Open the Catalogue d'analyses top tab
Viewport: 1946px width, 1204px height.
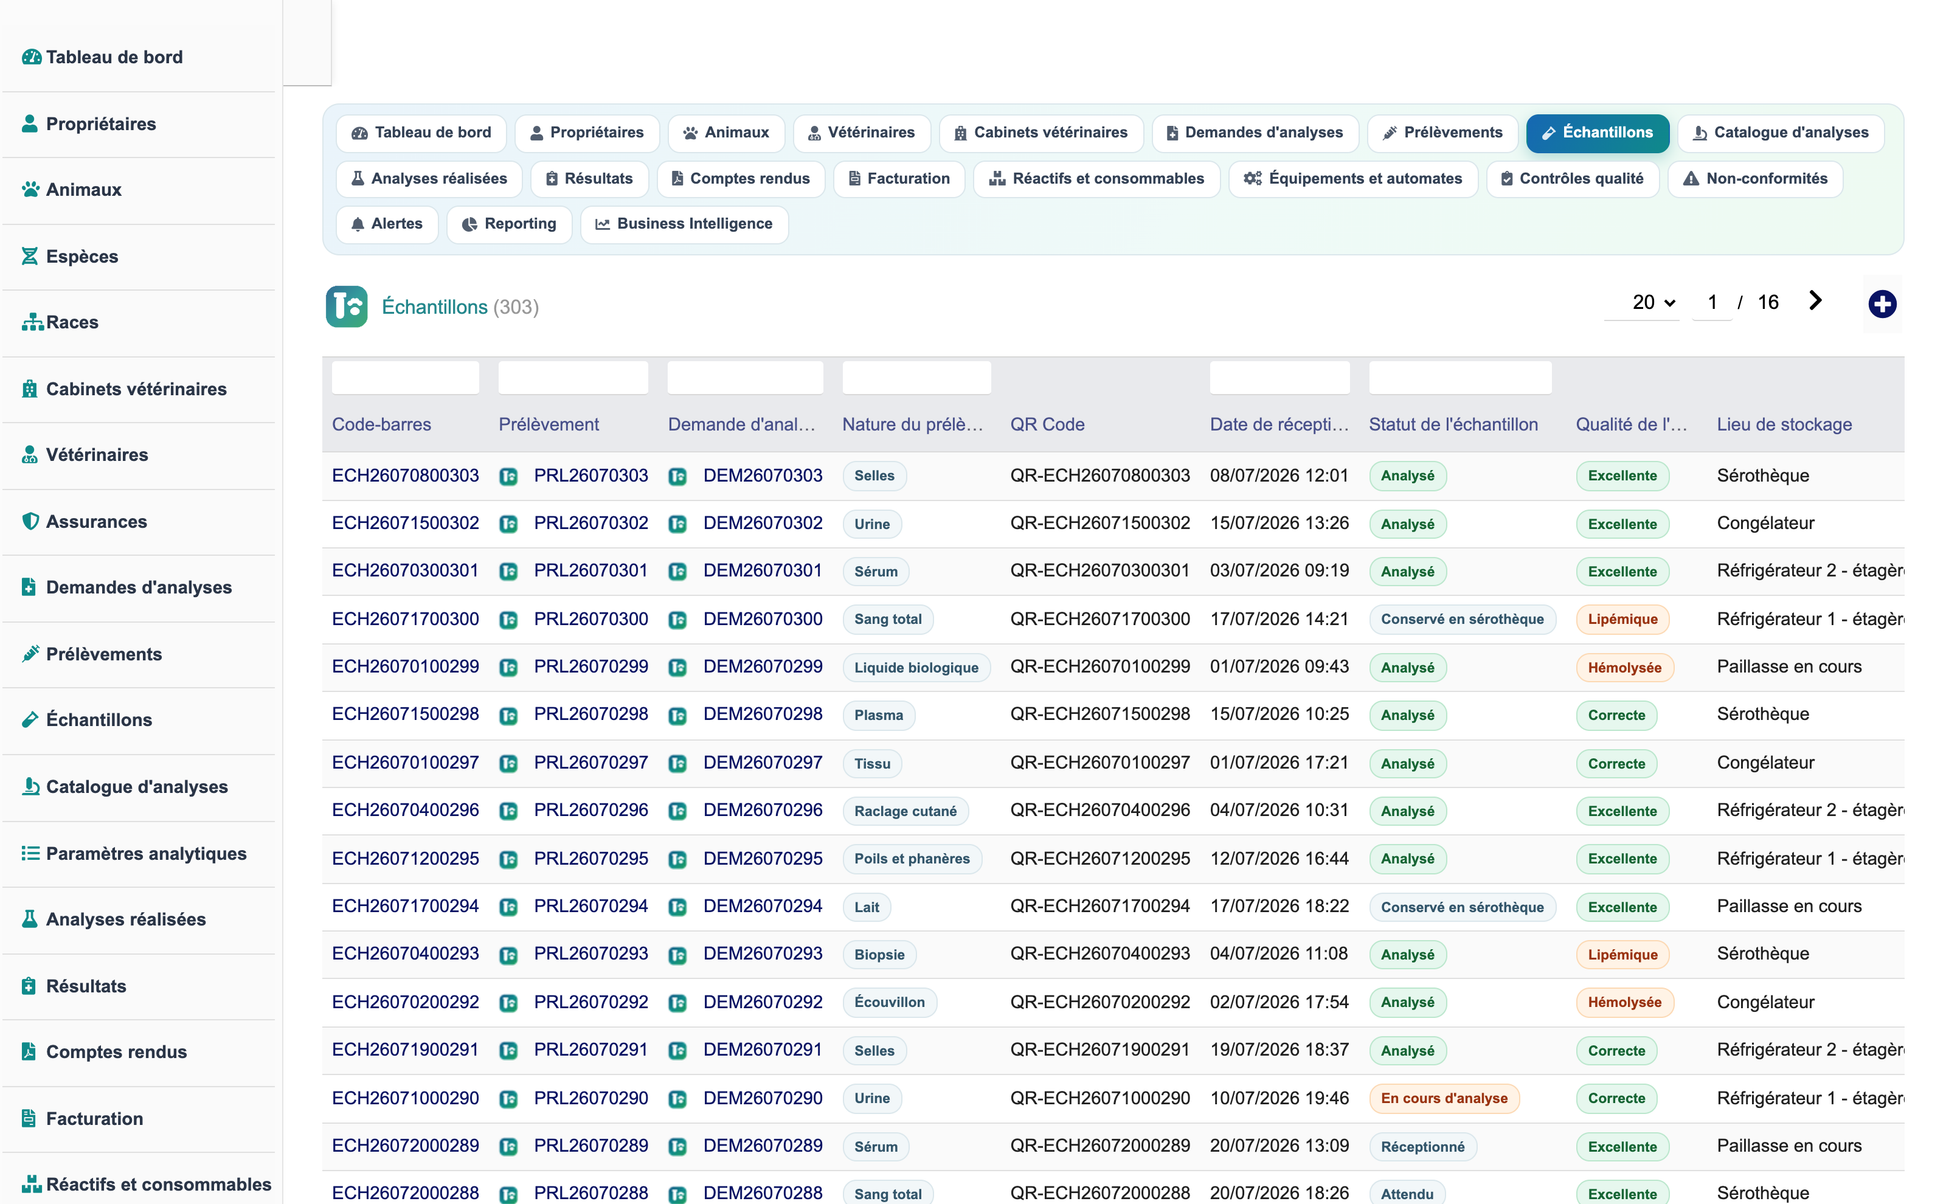click(1780, 133)
